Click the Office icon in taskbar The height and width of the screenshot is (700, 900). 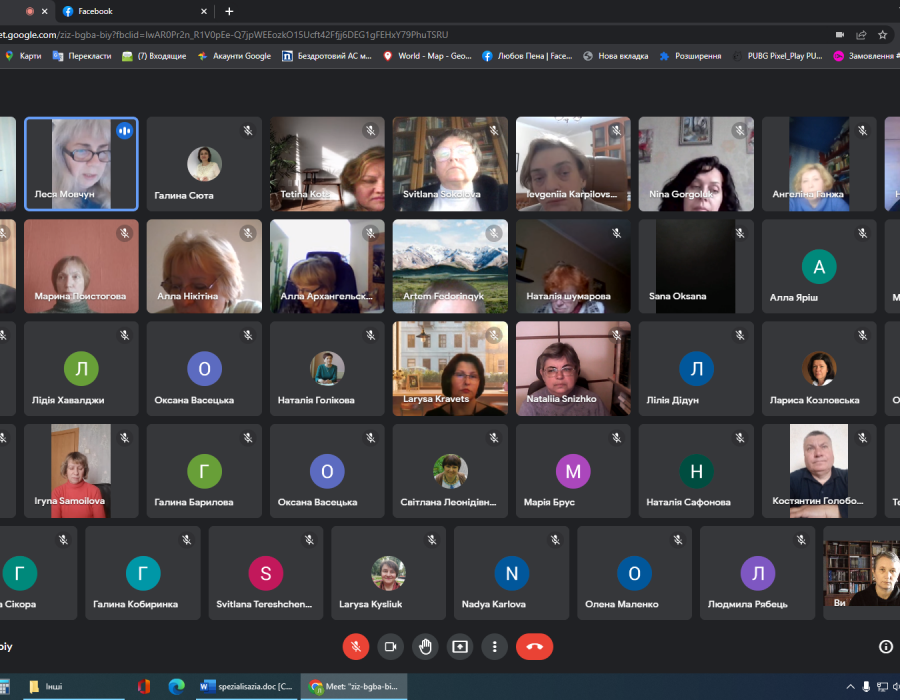pyautogui.click(x=144, y=686)
